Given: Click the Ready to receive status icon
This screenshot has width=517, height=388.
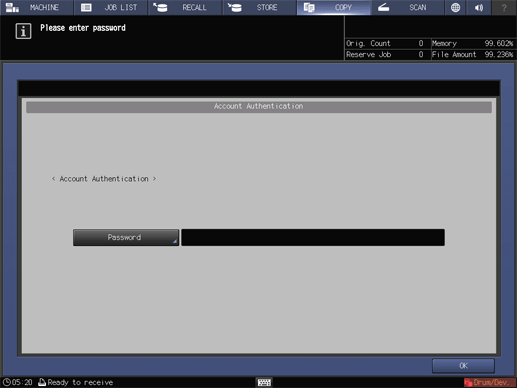Looking at the screenshot, I should 42,382.
